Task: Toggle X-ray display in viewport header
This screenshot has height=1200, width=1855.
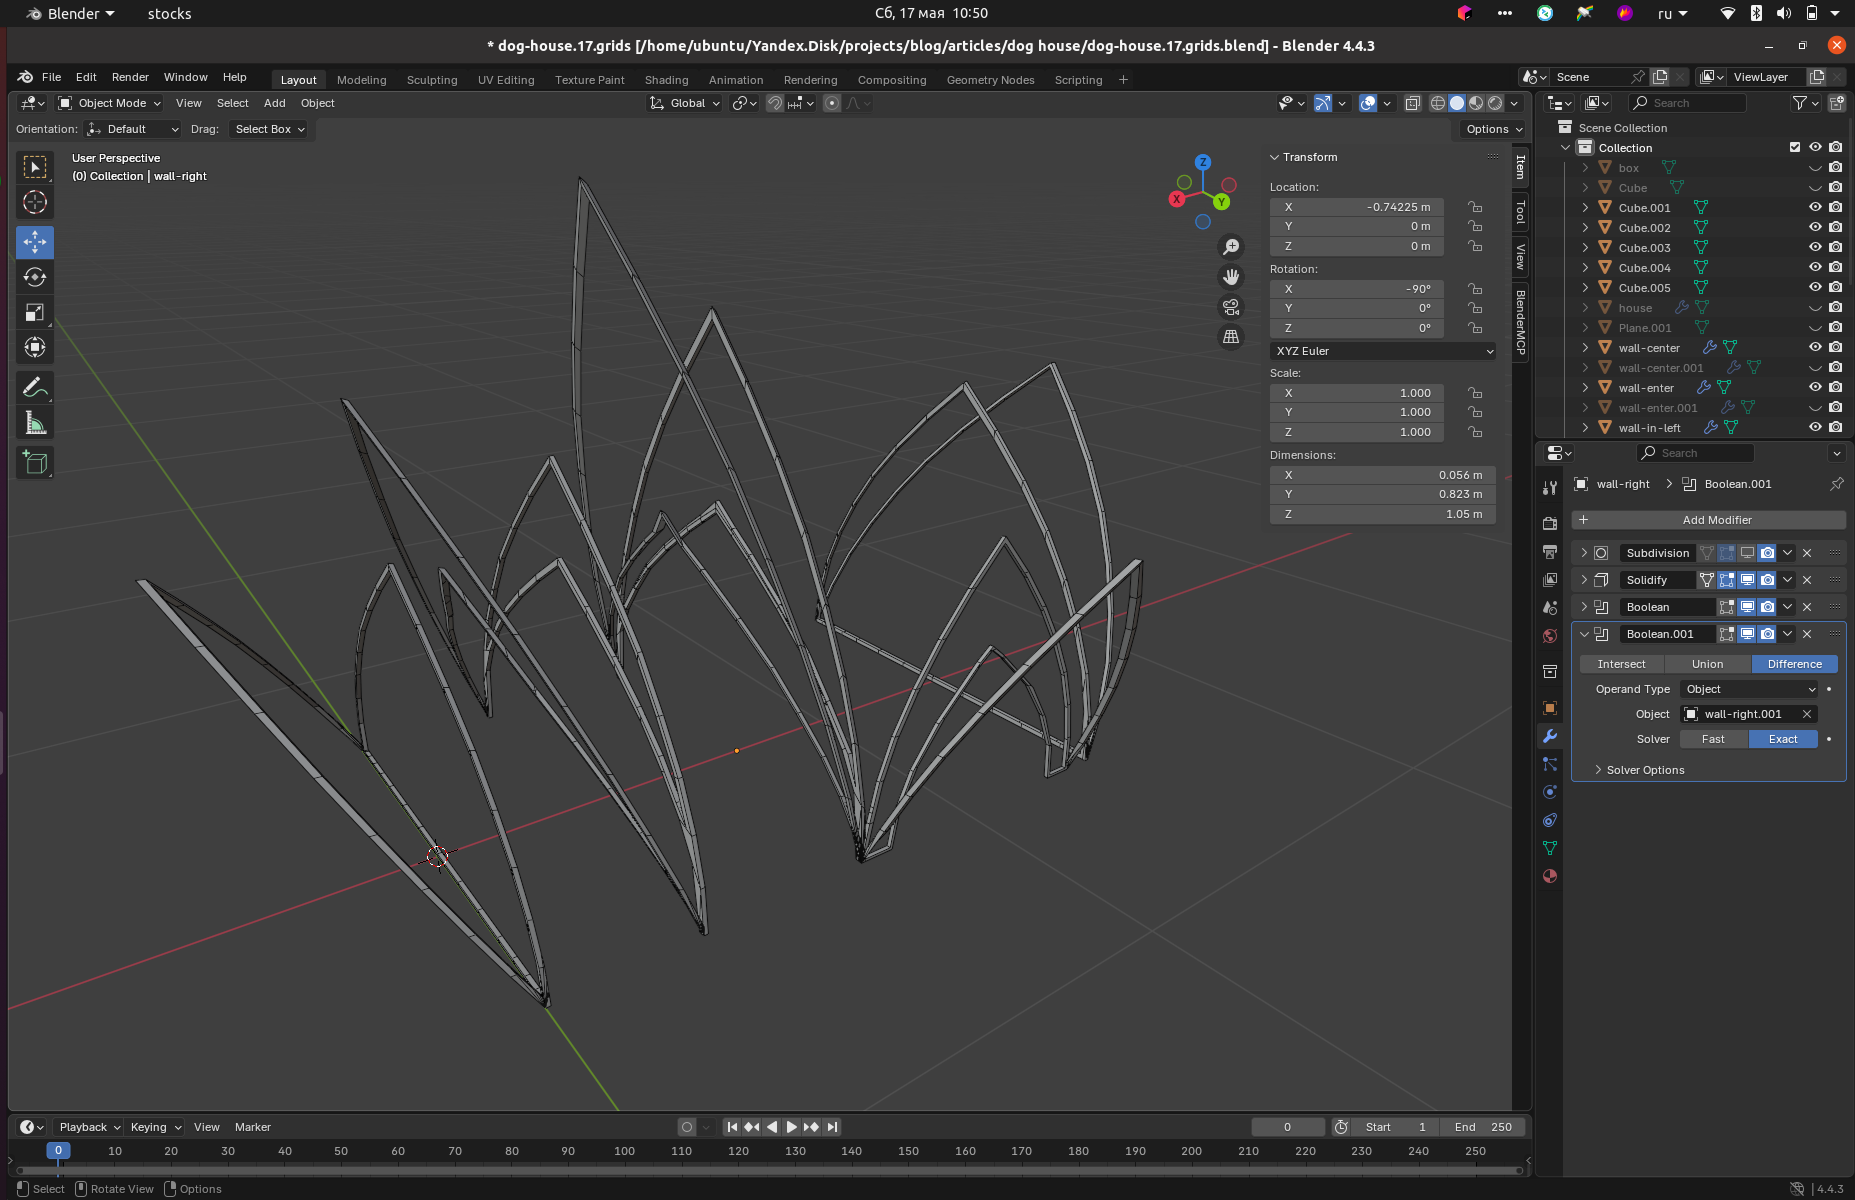Action: click(x=1412, y=103)
